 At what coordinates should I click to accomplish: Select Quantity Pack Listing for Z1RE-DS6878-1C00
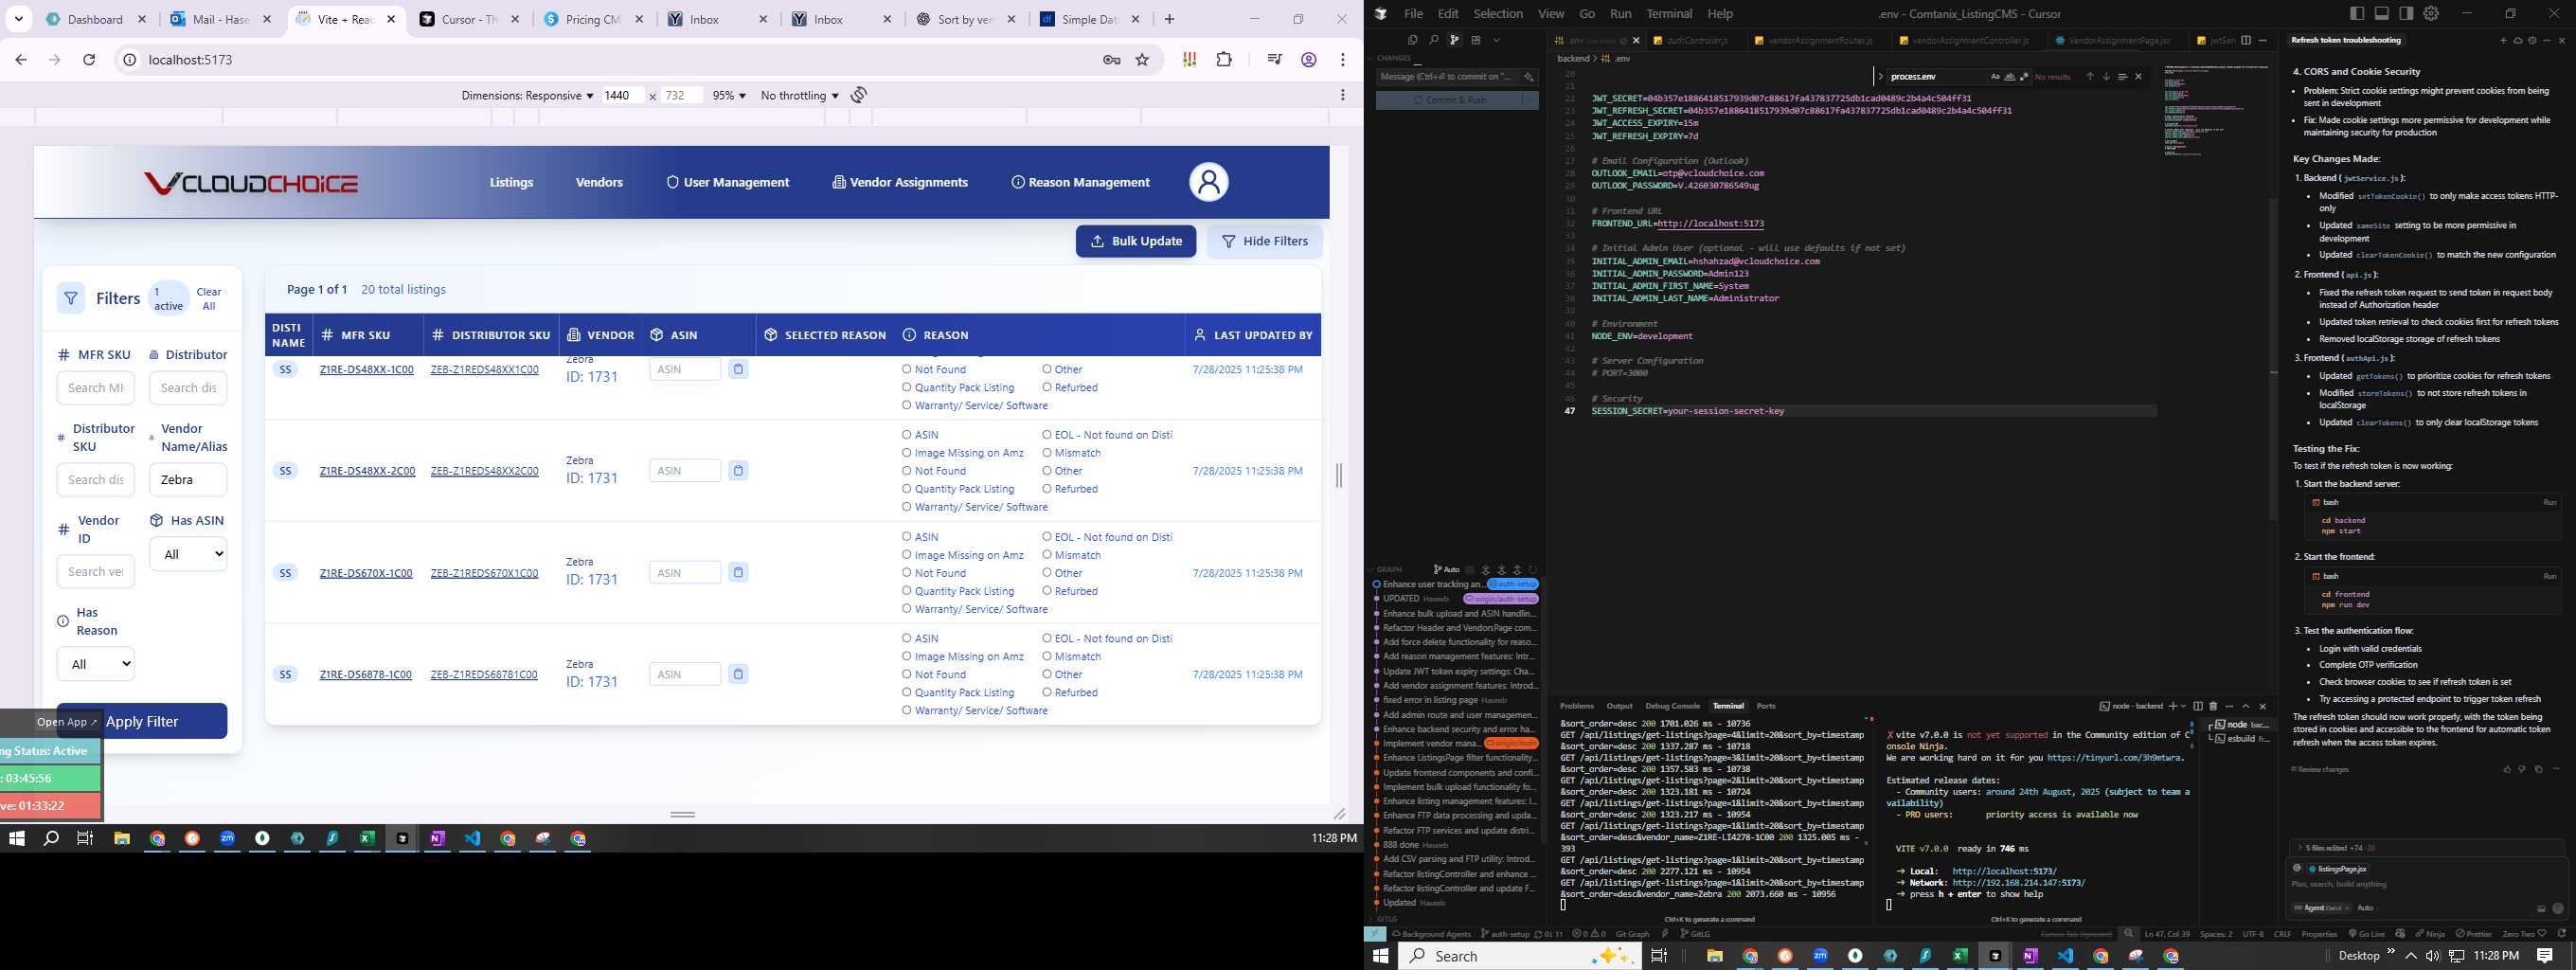pos(906,692)
